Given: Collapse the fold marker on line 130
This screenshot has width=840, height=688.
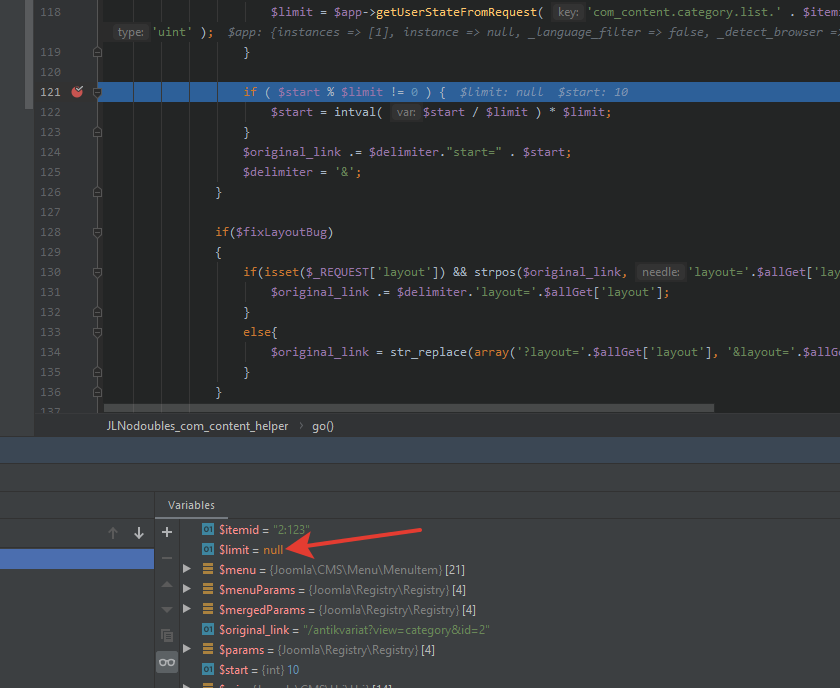Looking at the screenshot, I should [98, 272].
